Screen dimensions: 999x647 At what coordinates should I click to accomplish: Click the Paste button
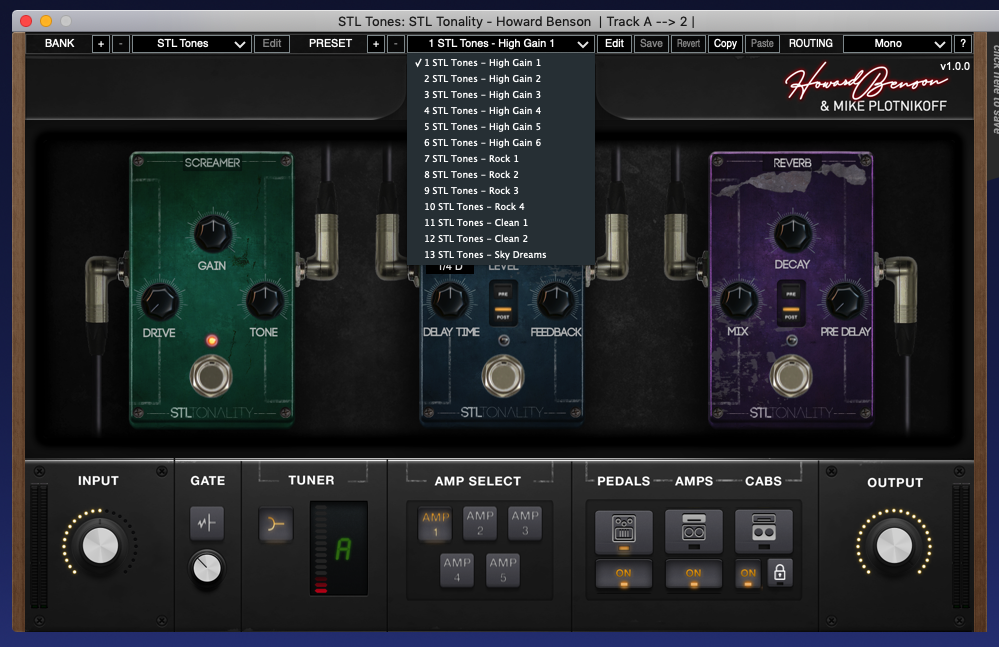[762, 43]
